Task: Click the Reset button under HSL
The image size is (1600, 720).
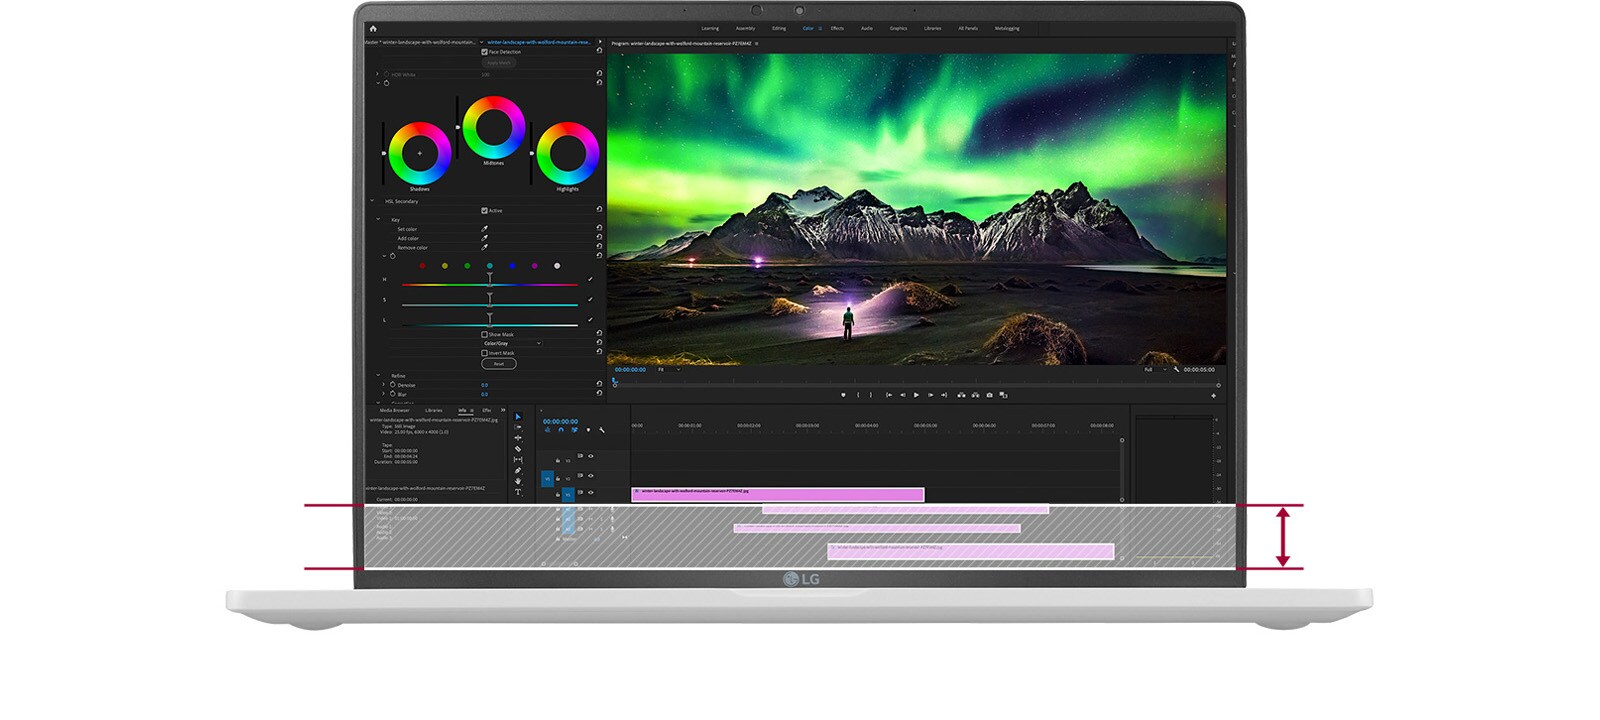Action: (499, 364)
